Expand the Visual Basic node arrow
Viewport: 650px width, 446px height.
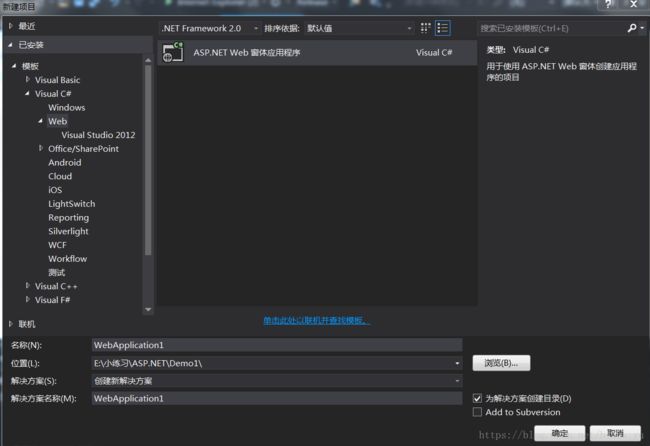[x=27, y=80]
